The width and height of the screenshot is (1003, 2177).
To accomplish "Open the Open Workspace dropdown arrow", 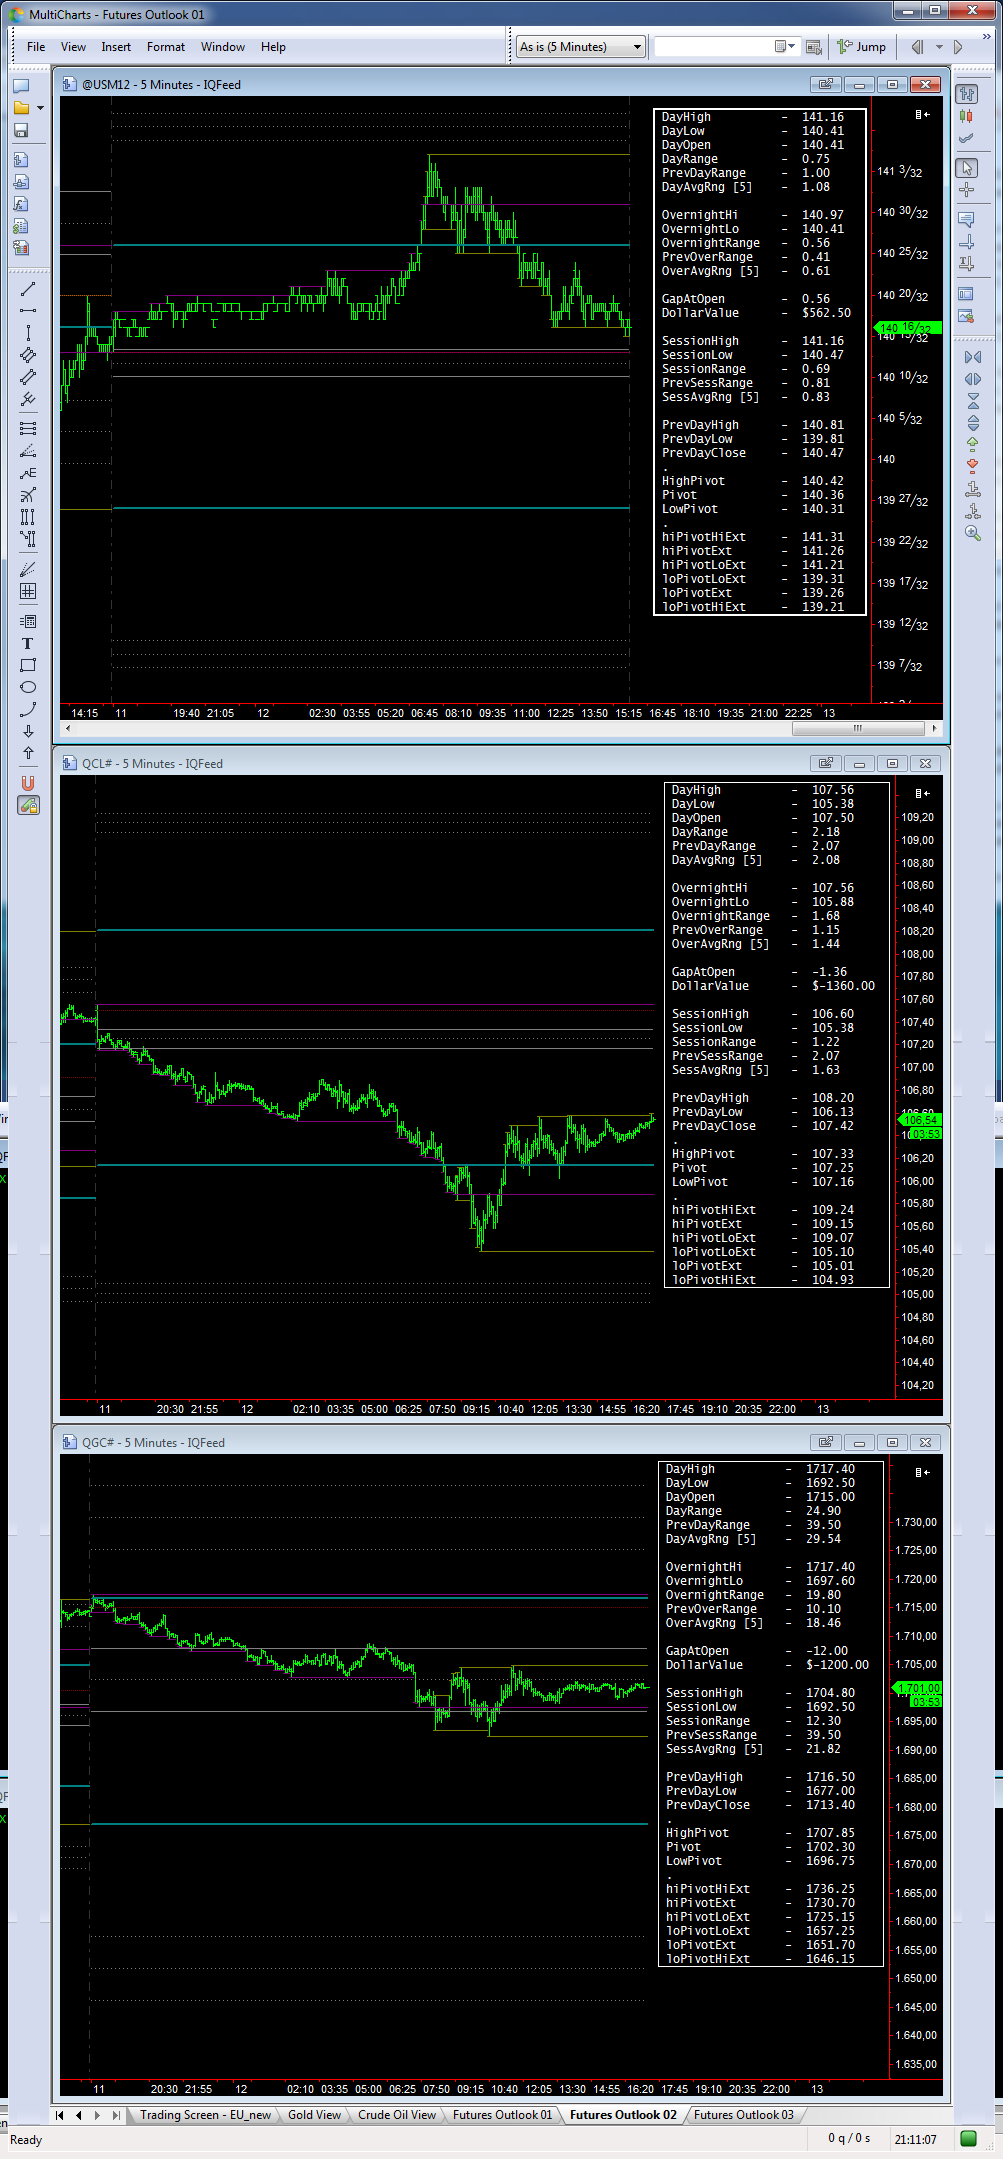I will coord(40,108).
